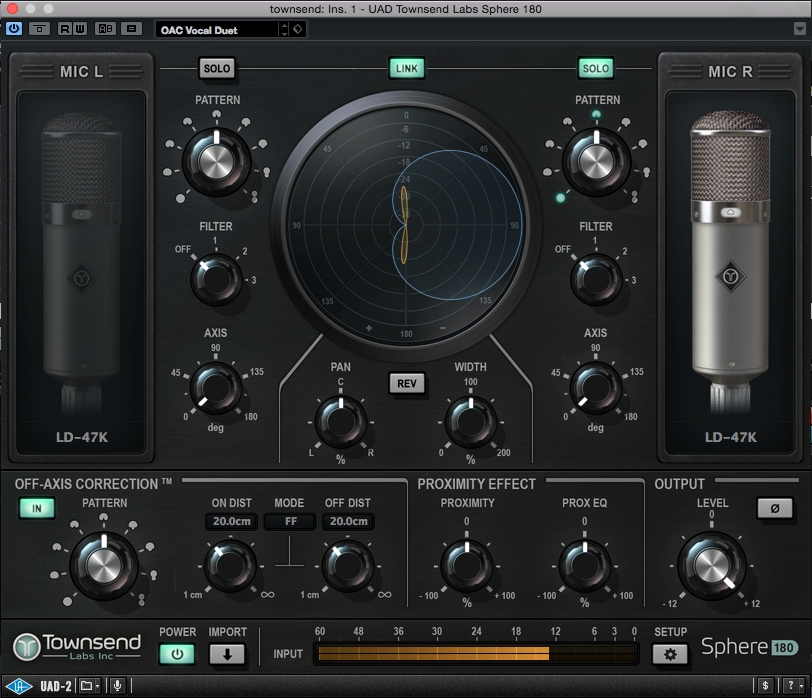Toggle the plugin bypass power icon in top toolbar

[14, 29]
